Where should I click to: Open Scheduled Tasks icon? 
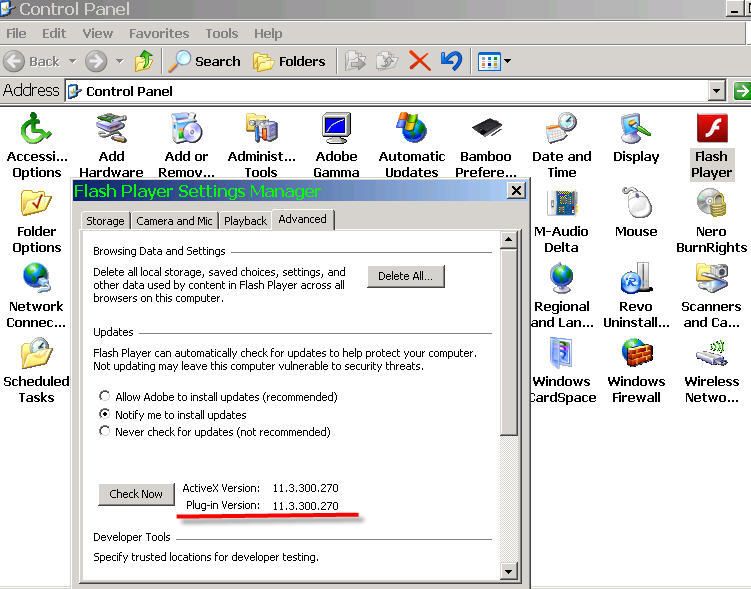tap(36, 371)
